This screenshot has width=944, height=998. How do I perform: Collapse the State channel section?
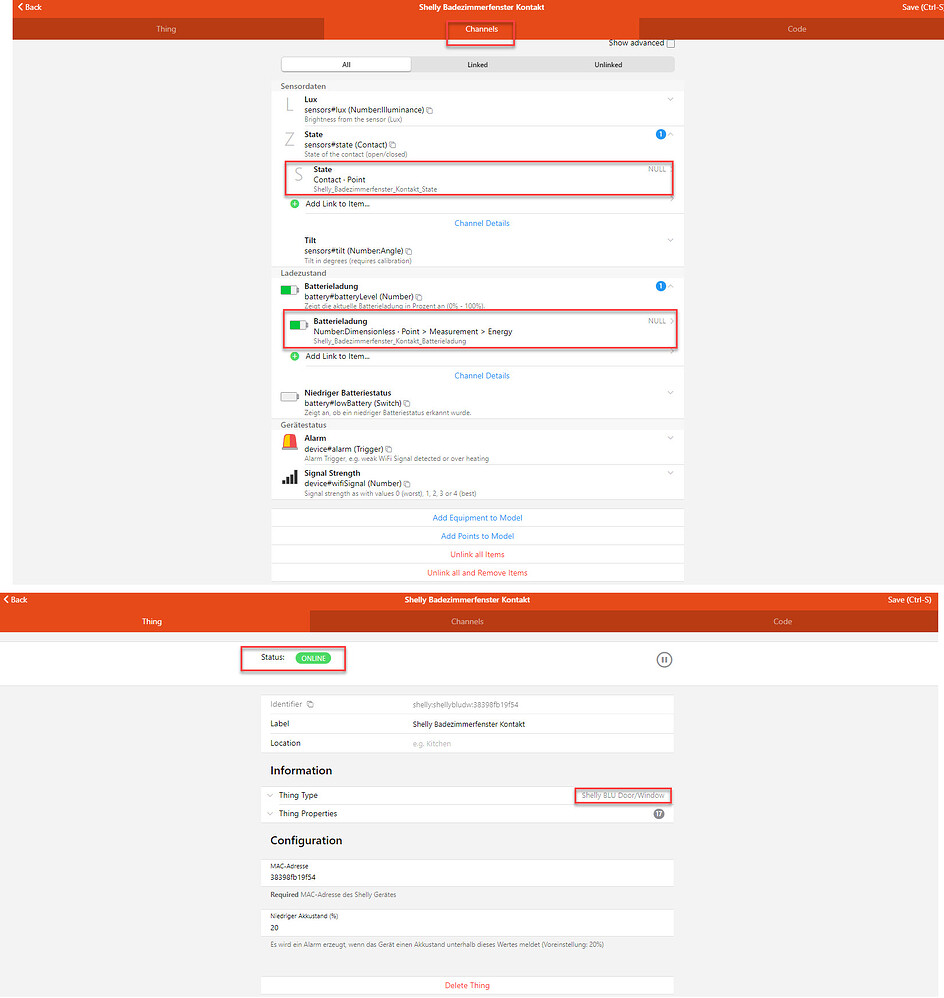670,134
